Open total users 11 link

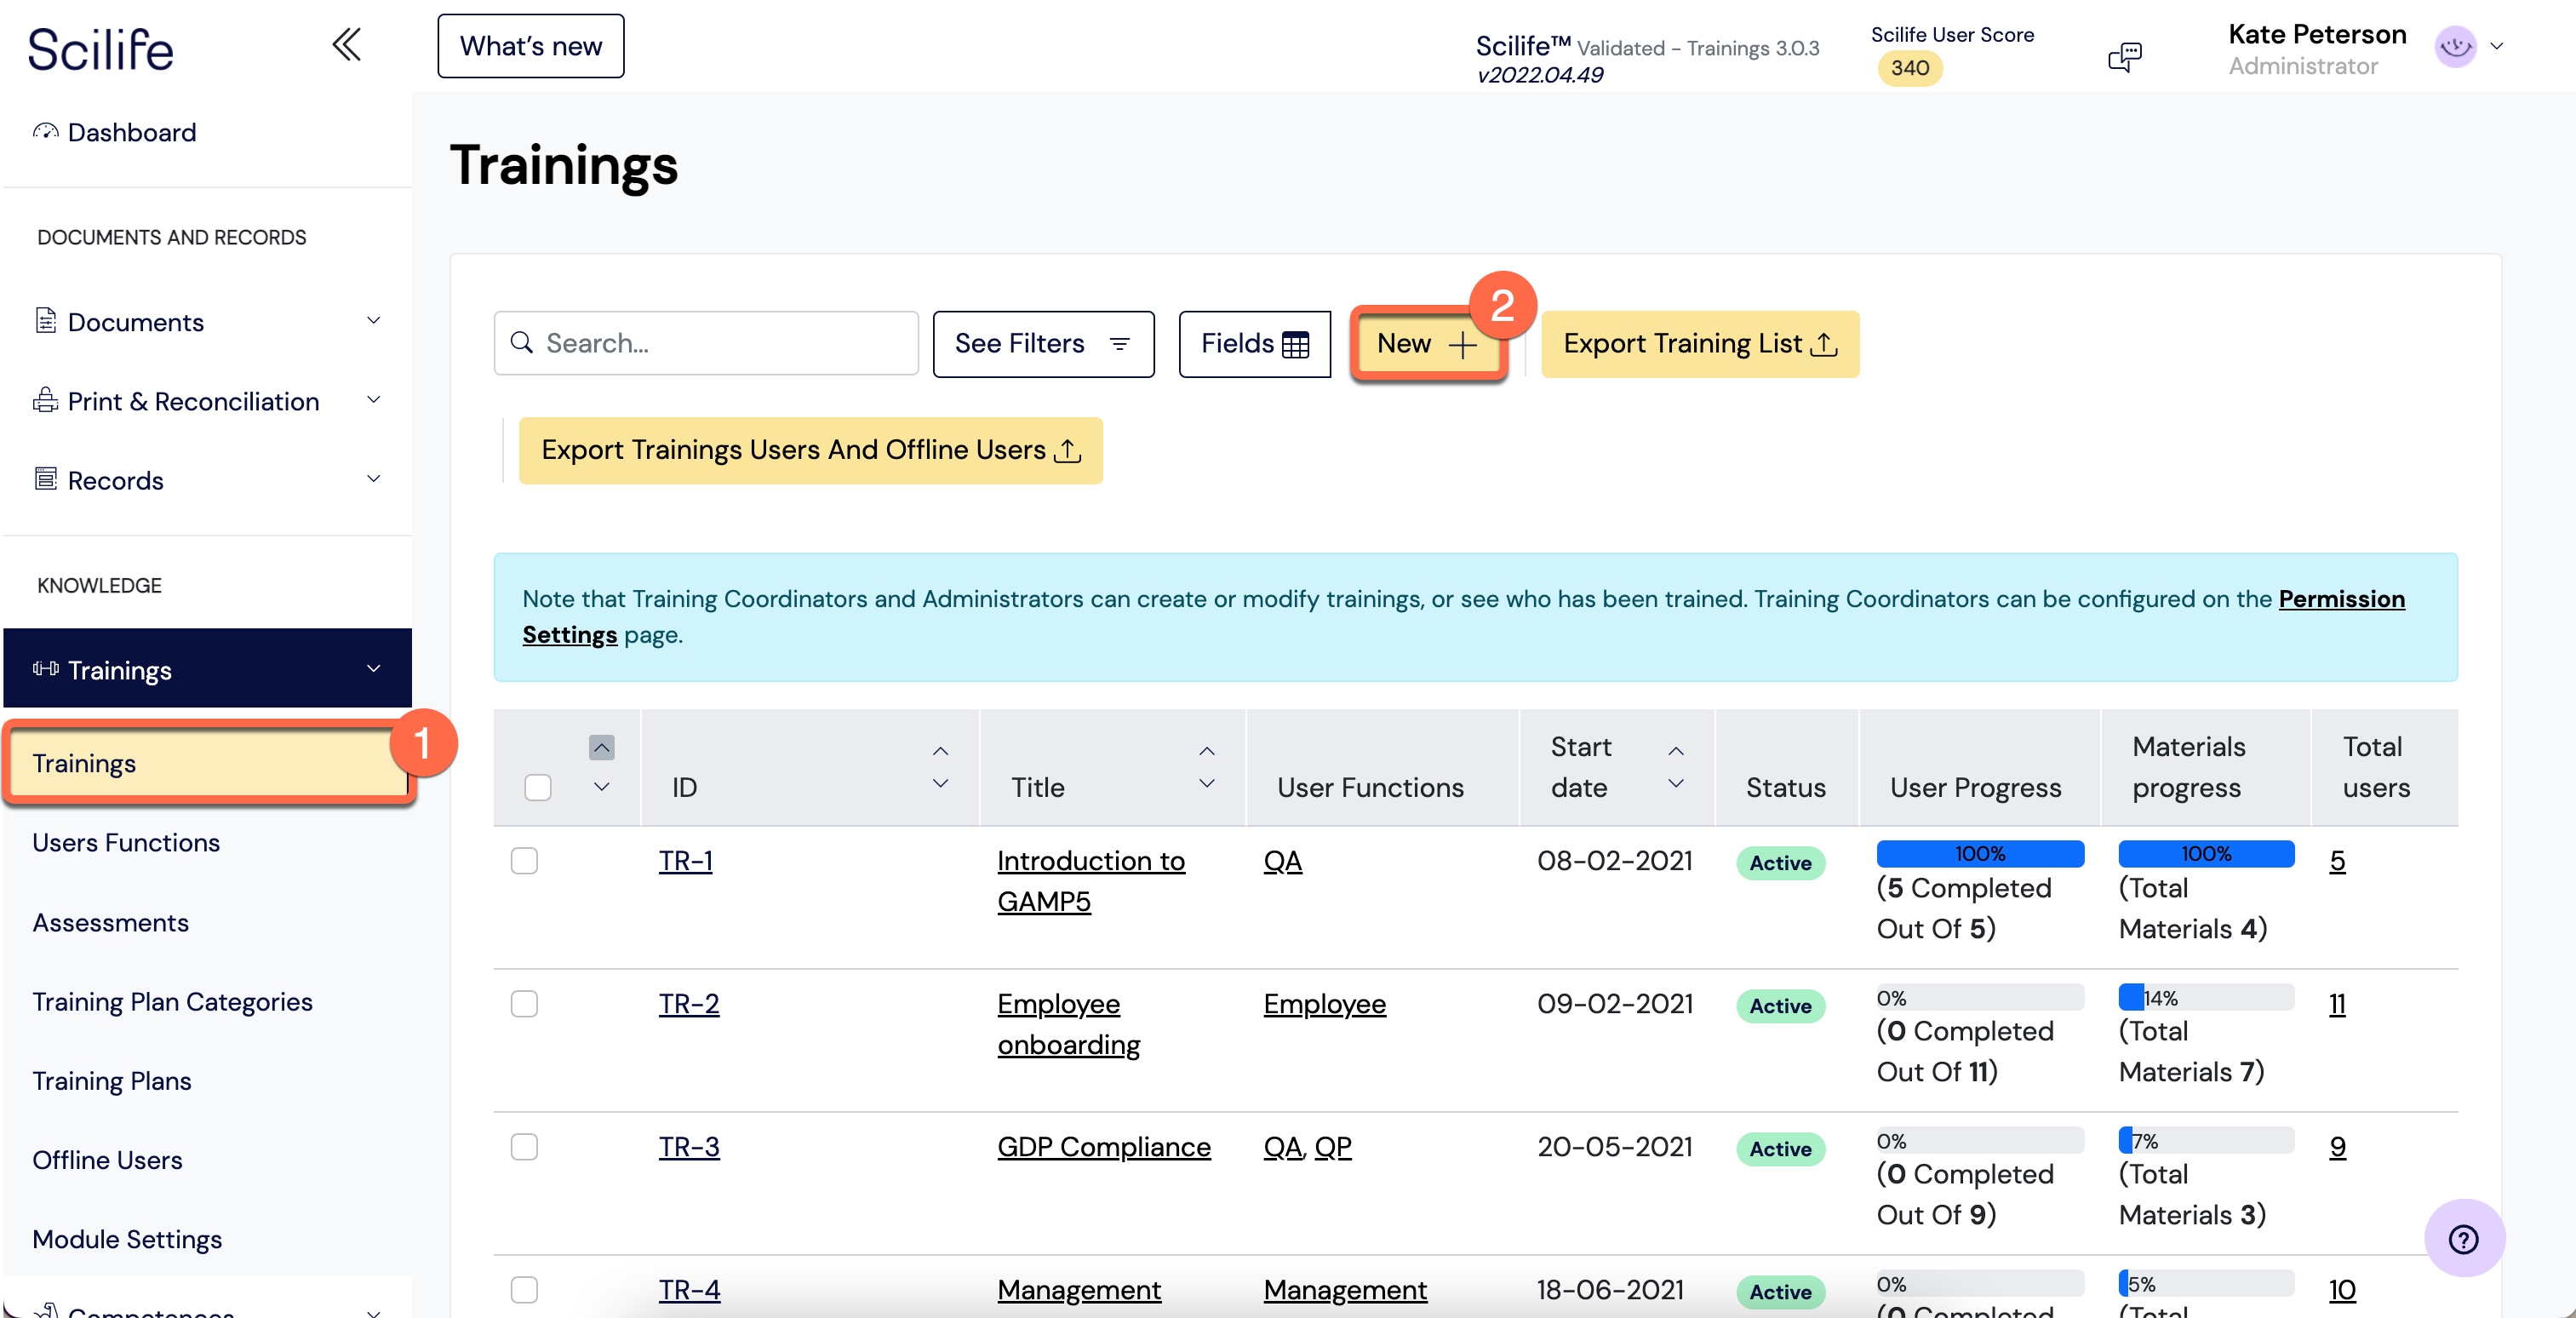coord(2337,1003)
